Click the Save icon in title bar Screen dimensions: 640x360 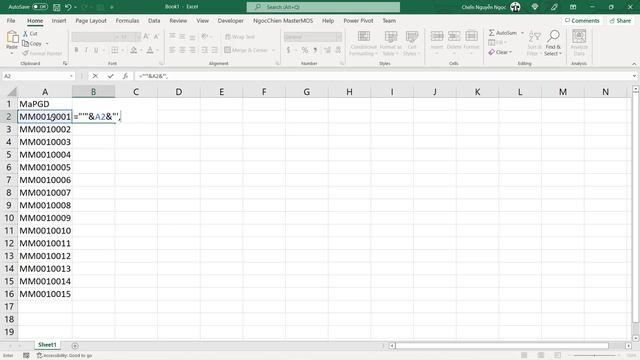pyautogui.click(x=57, y=7)
